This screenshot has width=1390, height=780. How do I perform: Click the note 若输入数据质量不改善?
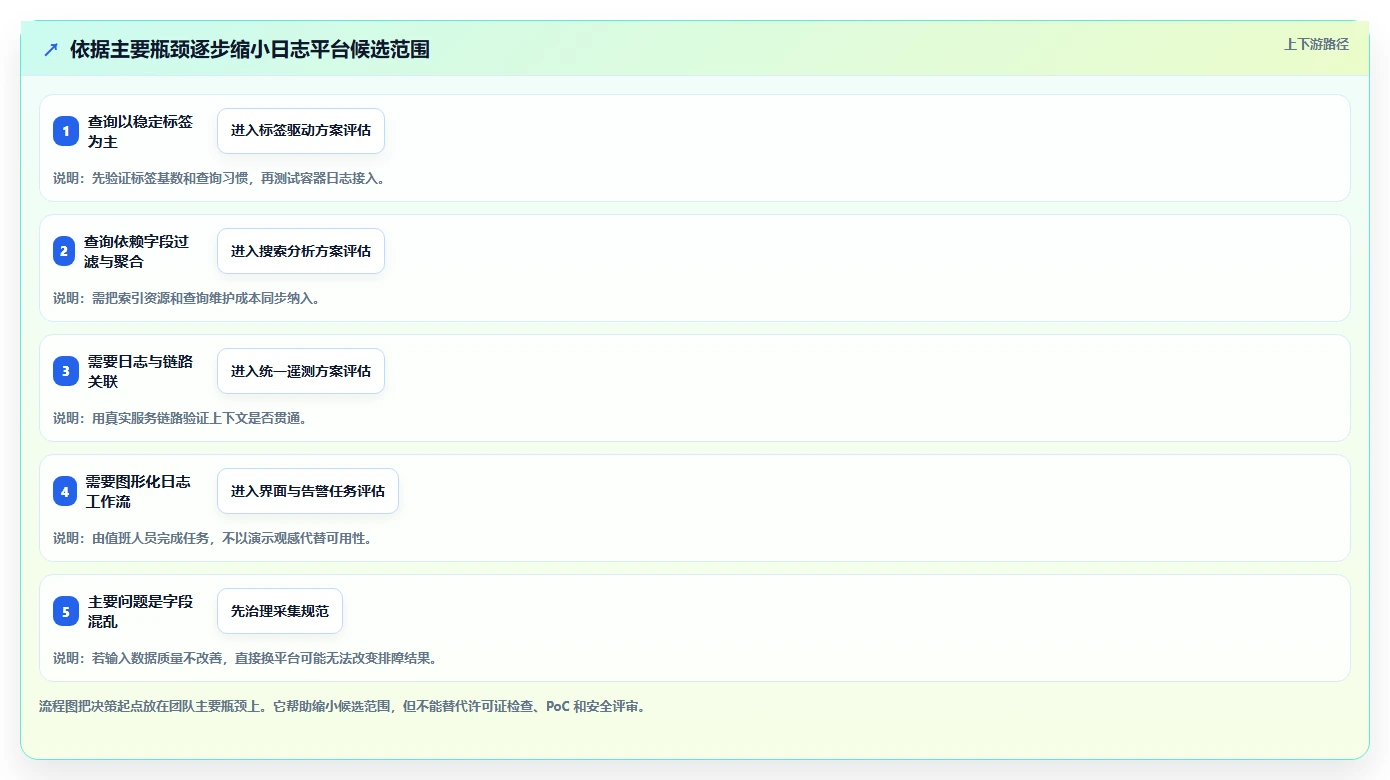coord(157,658)
